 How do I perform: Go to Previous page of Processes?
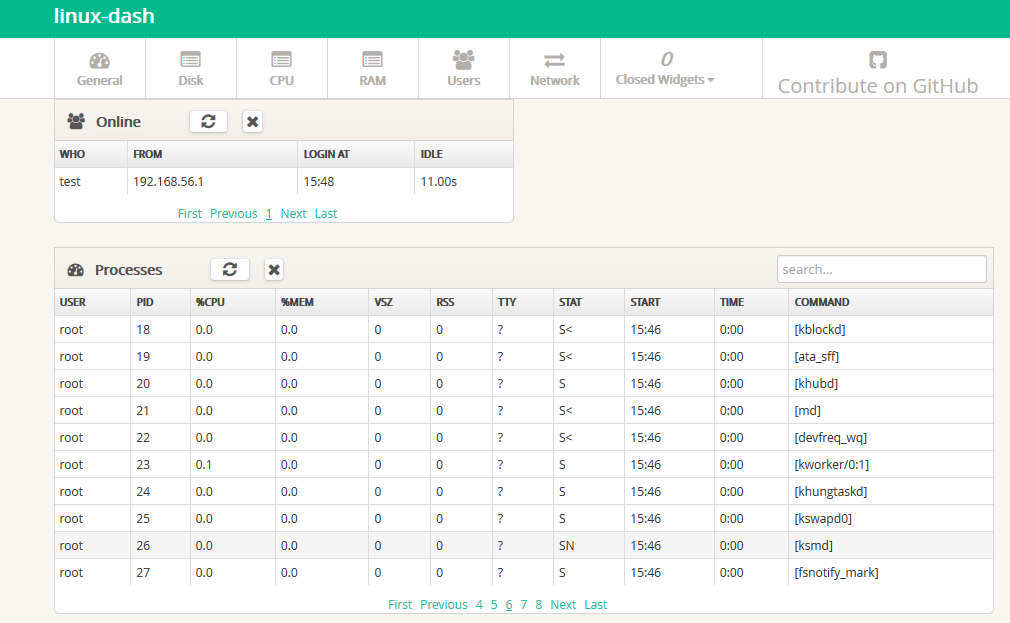click(x=443, y=604)
